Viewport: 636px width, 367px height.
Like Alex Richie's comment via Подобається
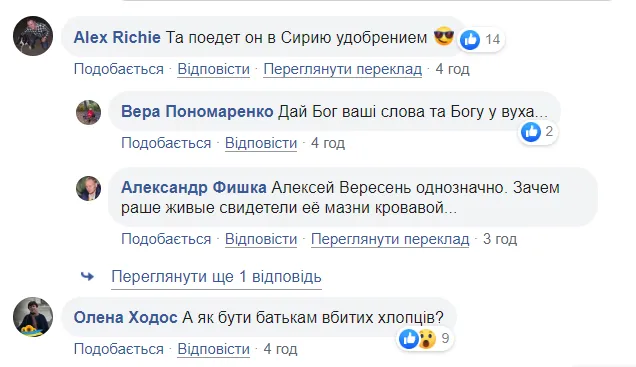click(x=118, y=69)
